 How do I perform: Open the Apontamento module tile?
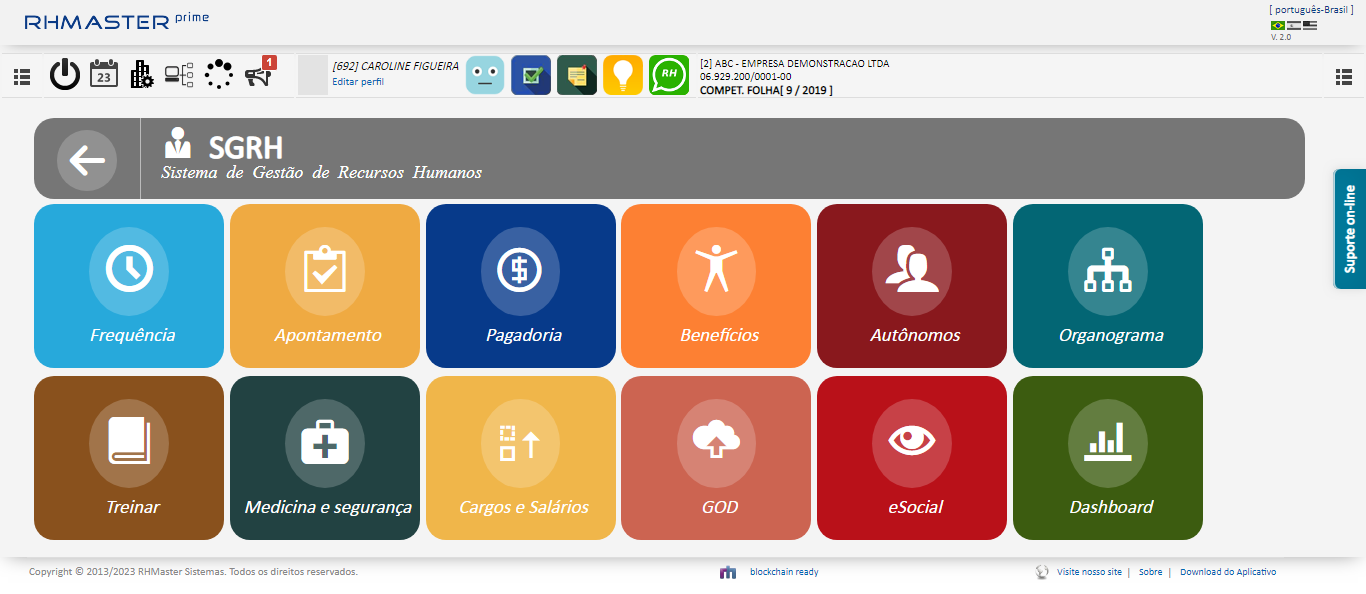click(x=325, y=286)
